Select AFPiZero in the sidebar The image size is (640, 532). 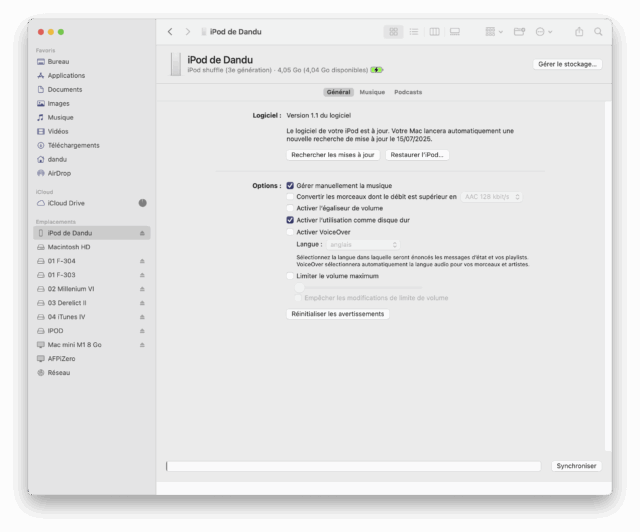coord(92,358)
